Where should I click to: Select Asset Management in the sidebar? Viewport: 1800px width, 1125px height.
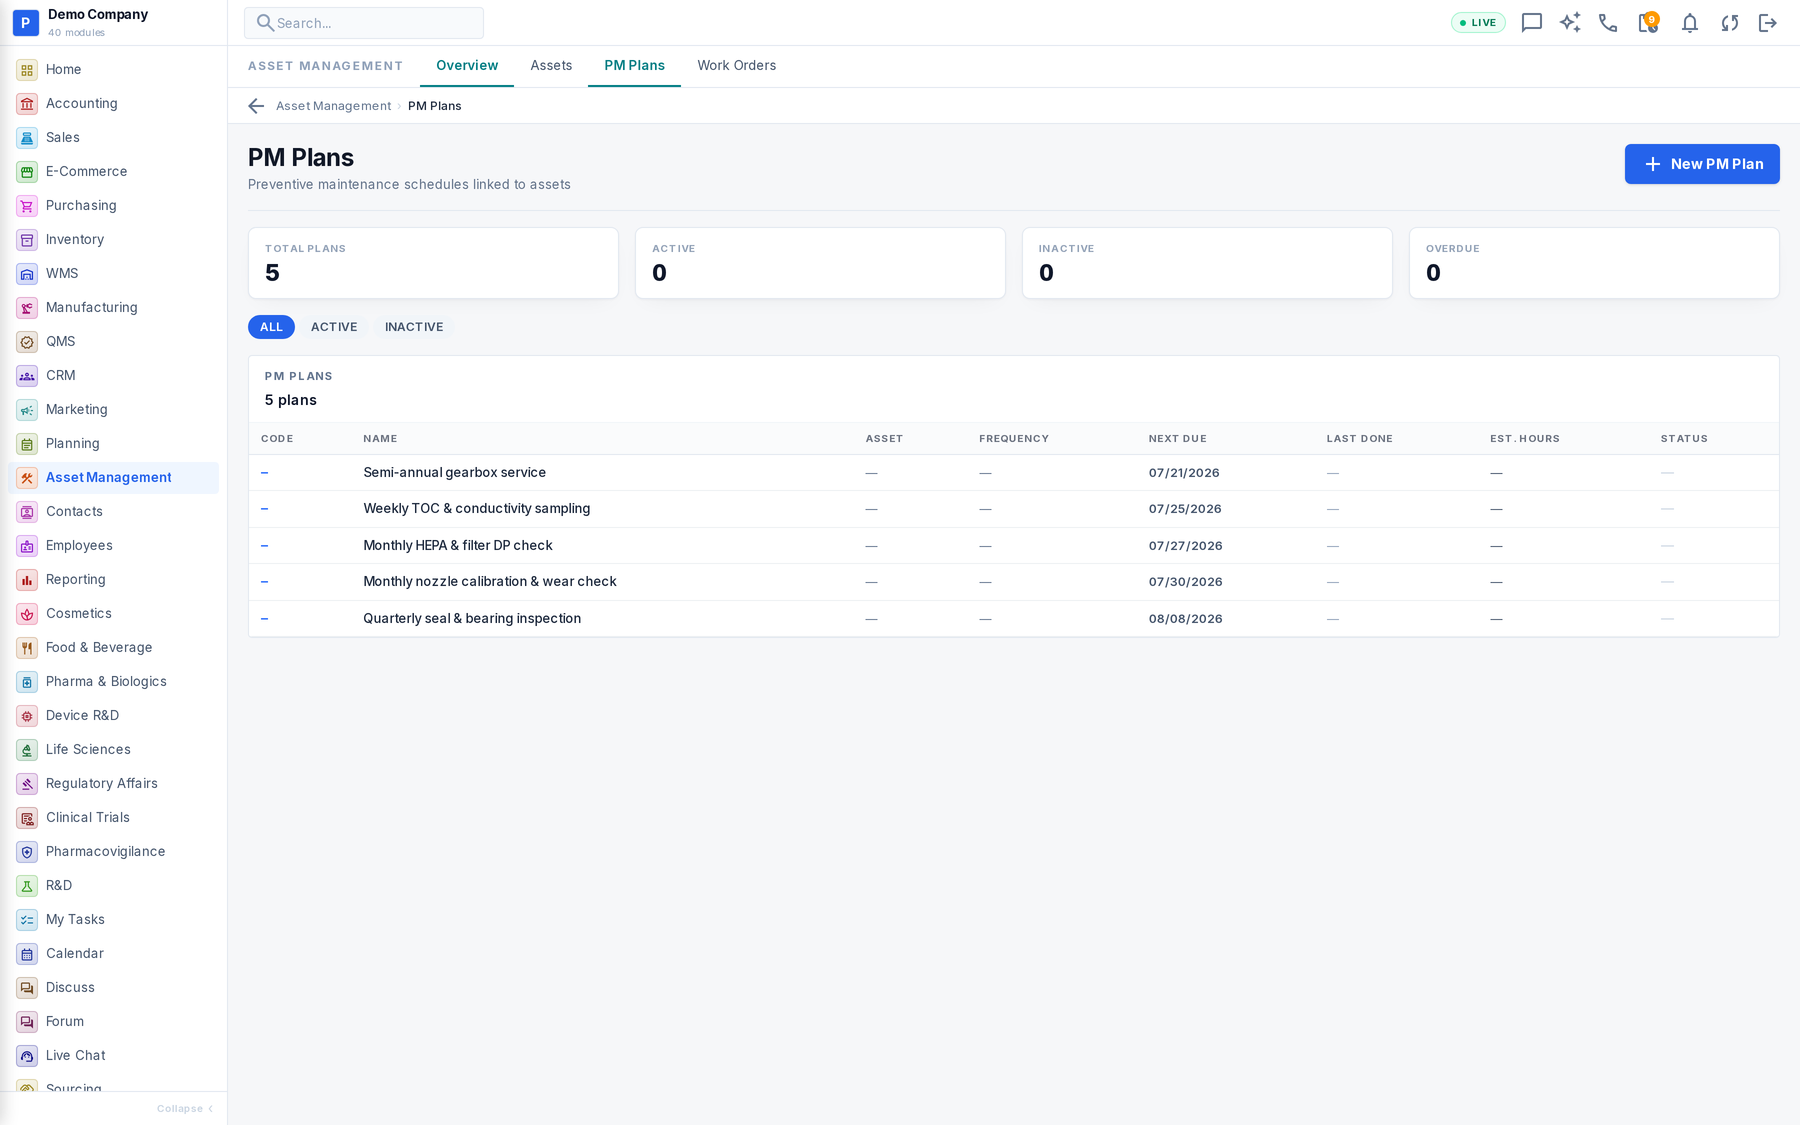pyautogui.click(x=113, y=478)
